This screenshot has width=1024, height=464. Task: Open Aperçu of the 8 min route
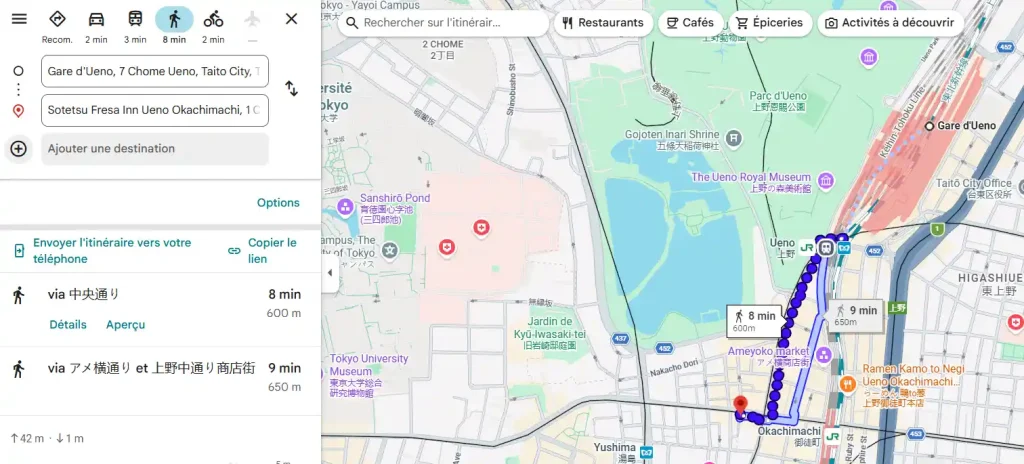125,325
